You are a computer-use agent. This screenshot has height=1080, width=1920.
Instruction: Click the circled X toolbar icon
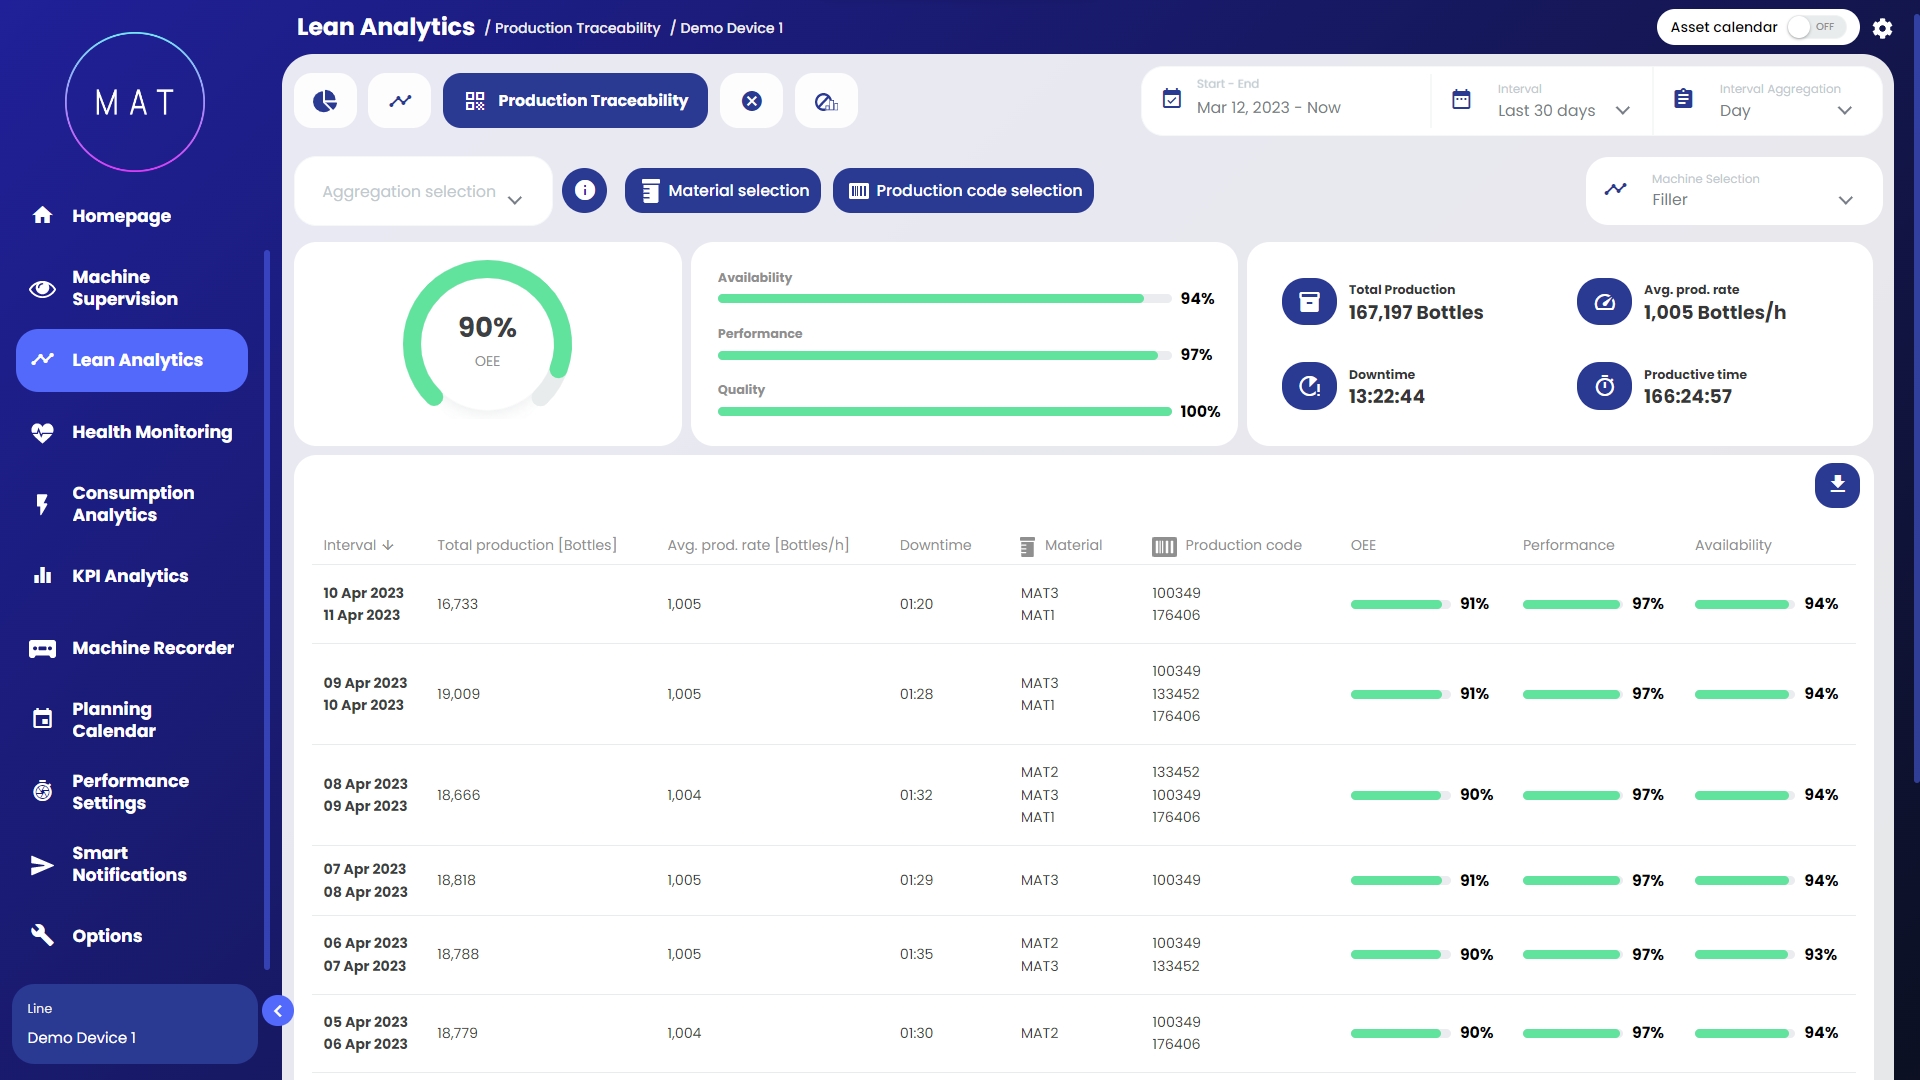click(752, 101)
